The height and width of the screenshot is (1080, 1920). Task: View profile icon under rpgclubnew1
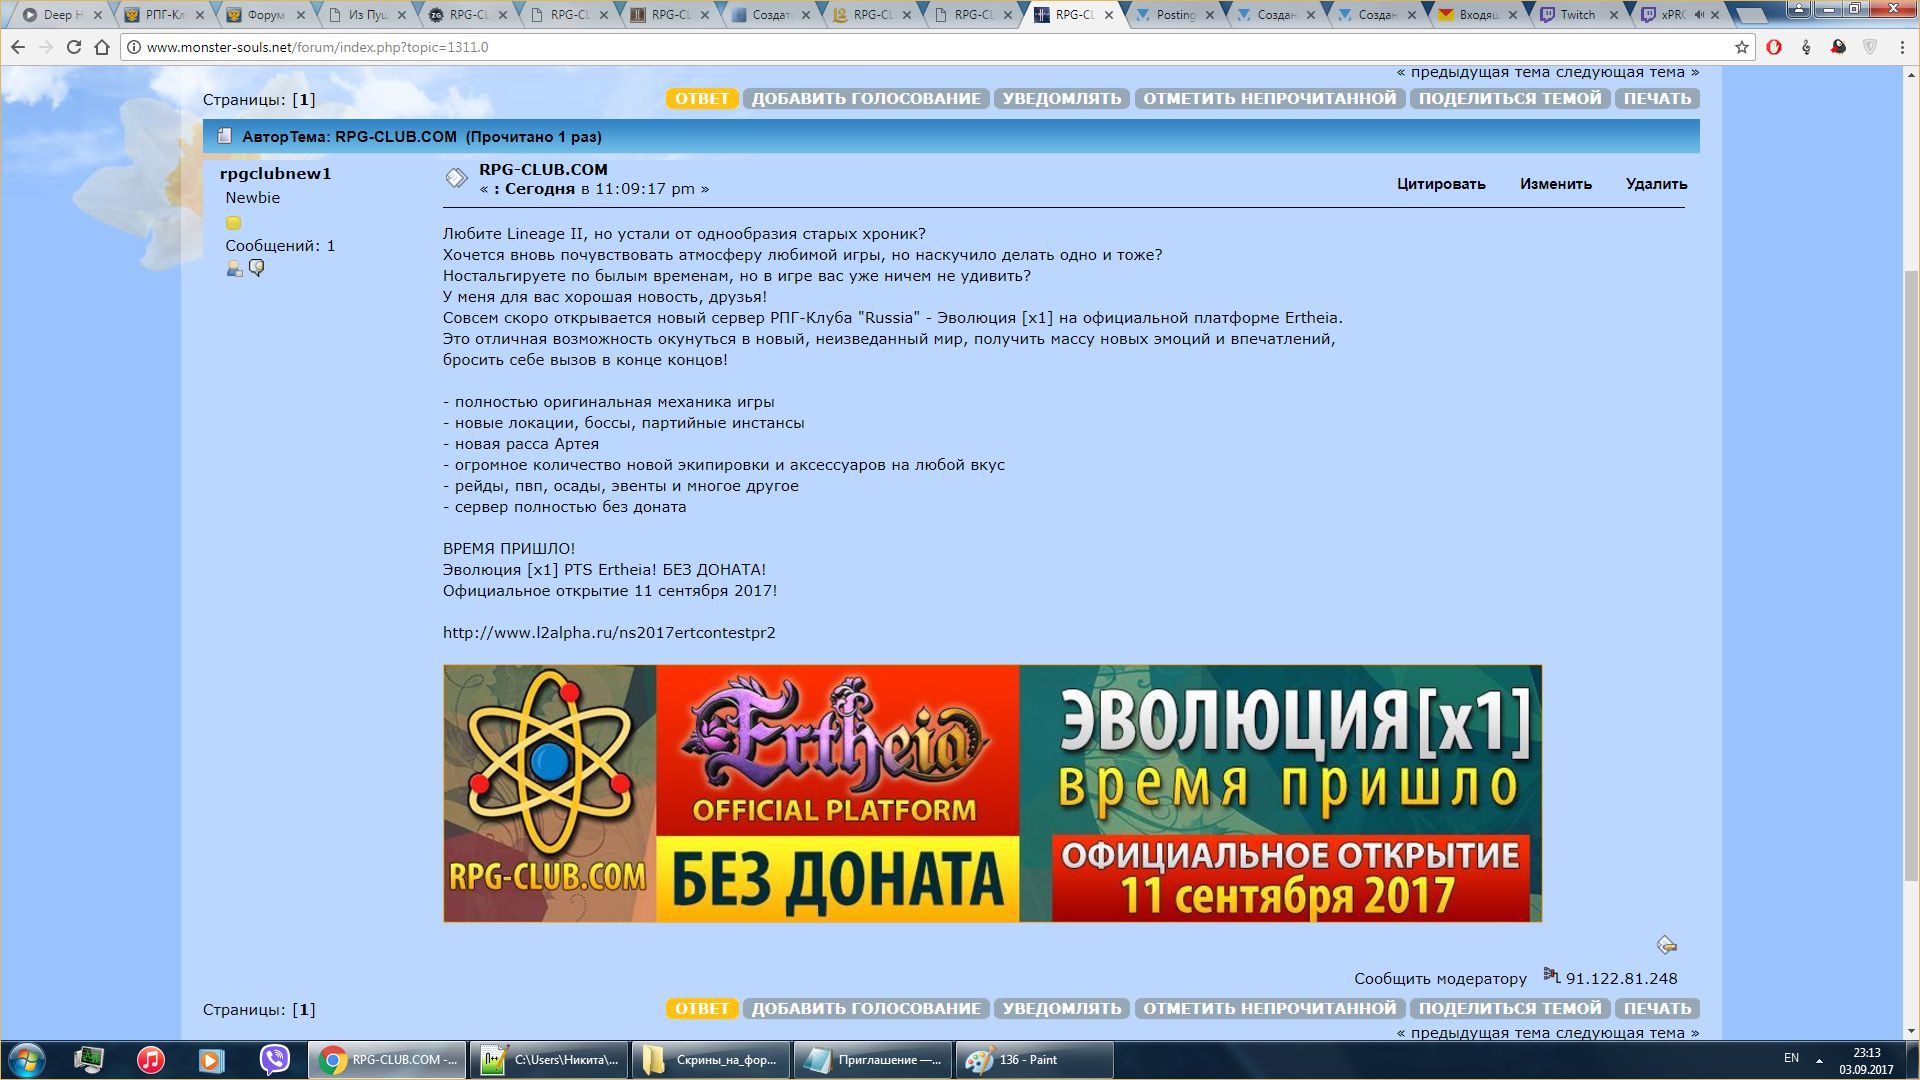[x=234, y=268]
